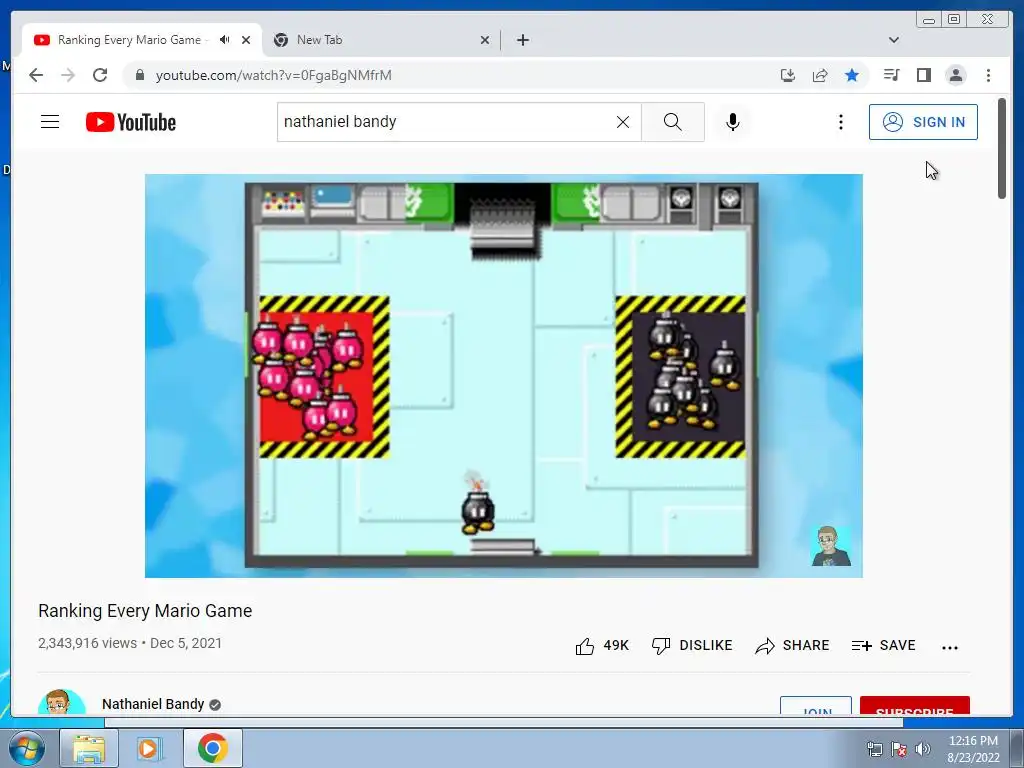Open the volume tray icon

click(x=923, y=749)
